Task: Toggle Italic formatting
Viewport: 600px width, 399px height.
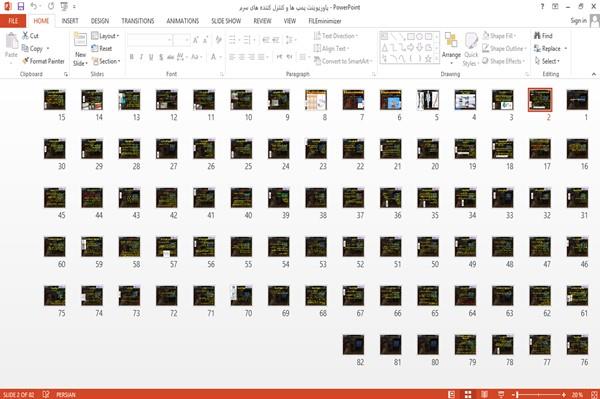Action: [141, 57]
